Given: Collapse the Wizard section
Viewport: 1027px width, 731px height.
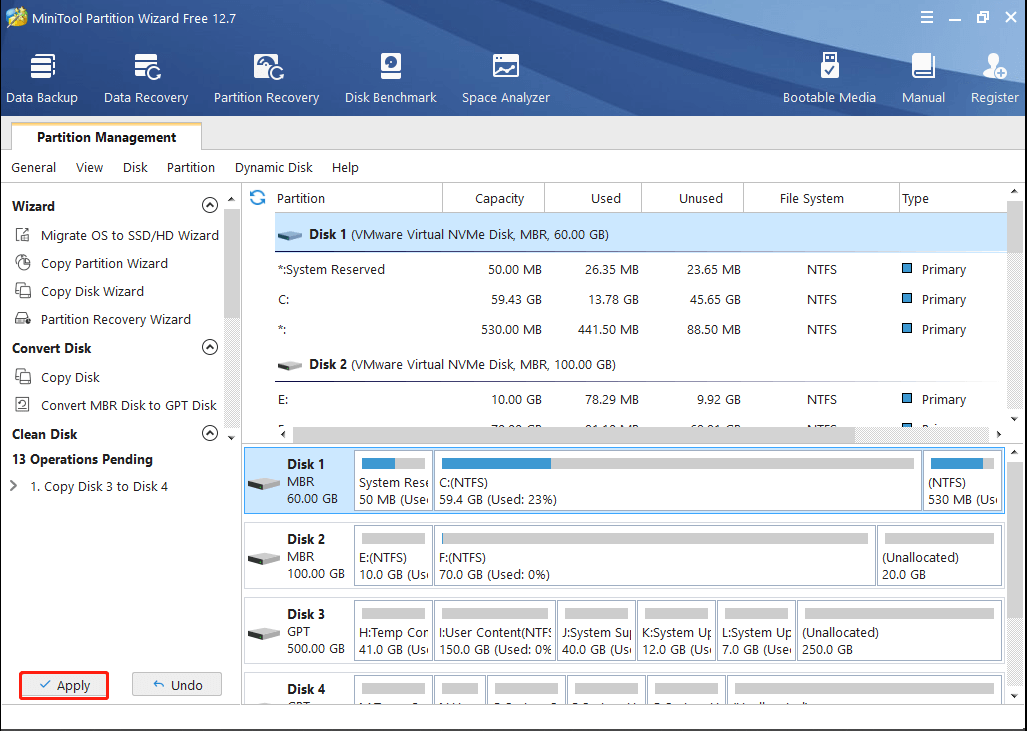Looking at the screenshot, I should coord(210,206).
